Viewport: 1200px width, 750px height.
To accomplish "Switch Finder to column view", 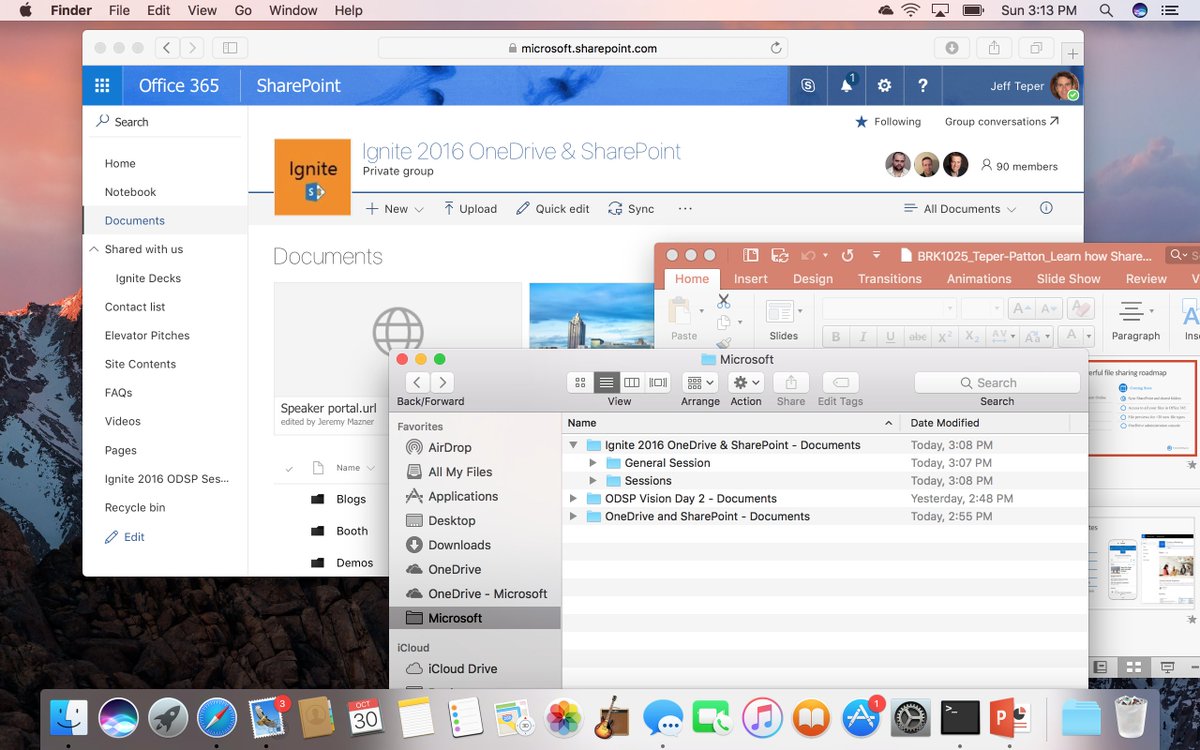I will point(631,382).
